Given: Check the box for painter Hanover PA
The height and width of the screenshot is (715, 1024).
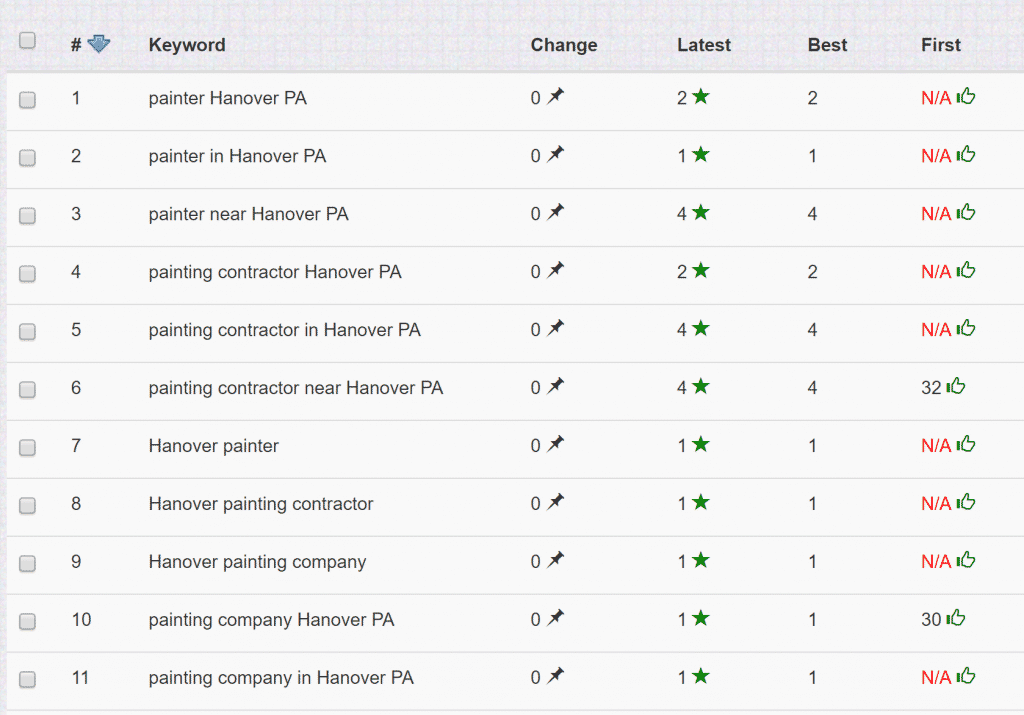Looking at the screenshot, I should tap(28, 99).
